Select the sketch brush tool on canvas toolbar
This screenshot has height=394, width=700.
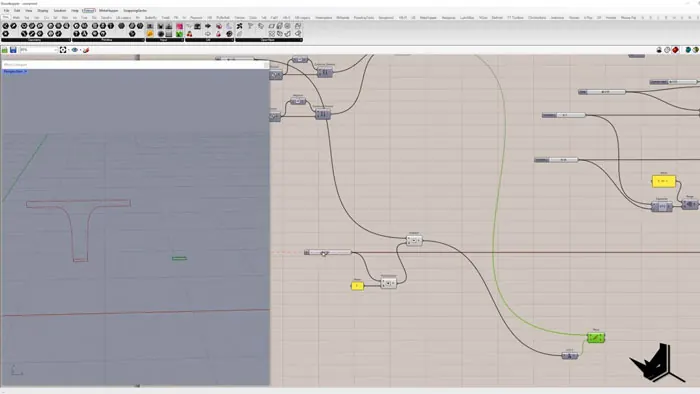click(86, 50)
